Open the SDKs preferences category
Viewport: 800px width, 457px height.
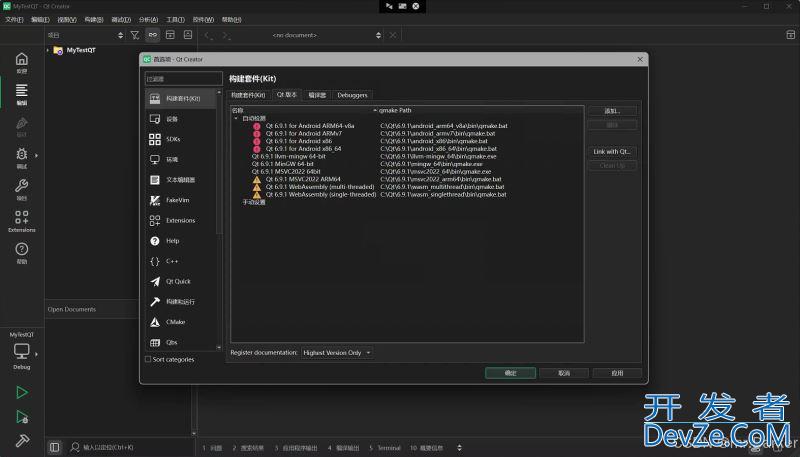click(173, 139)
